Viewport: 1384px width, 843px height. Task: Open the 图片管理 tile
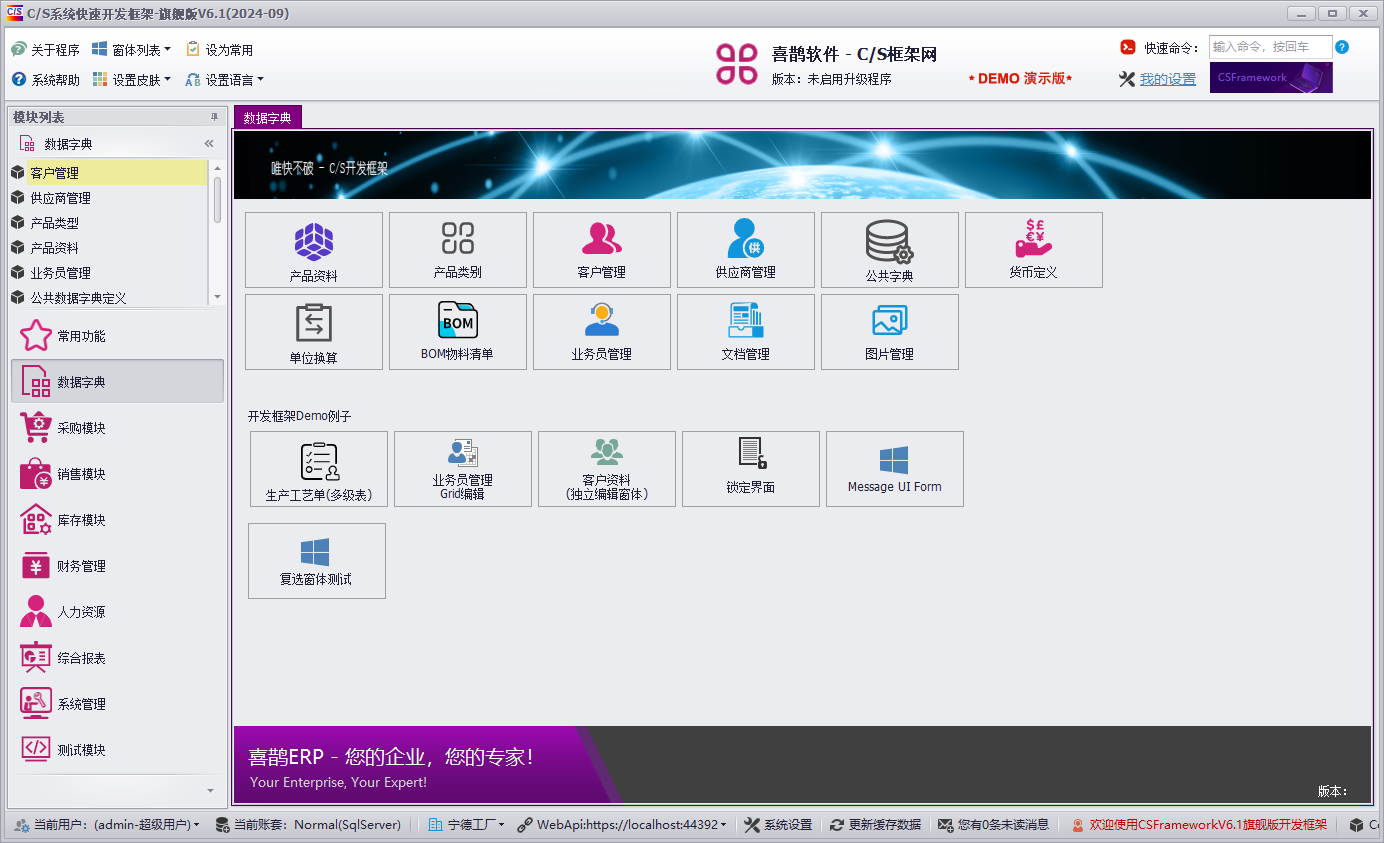coord(890,332)
